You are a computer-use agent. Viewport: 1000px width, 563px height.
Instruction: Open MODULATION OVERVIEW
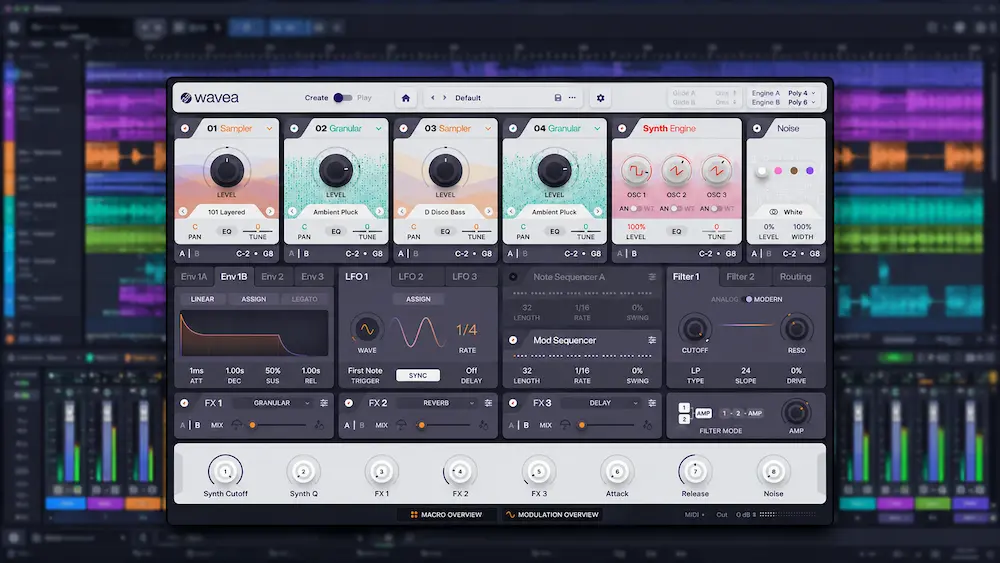(552, 515)
